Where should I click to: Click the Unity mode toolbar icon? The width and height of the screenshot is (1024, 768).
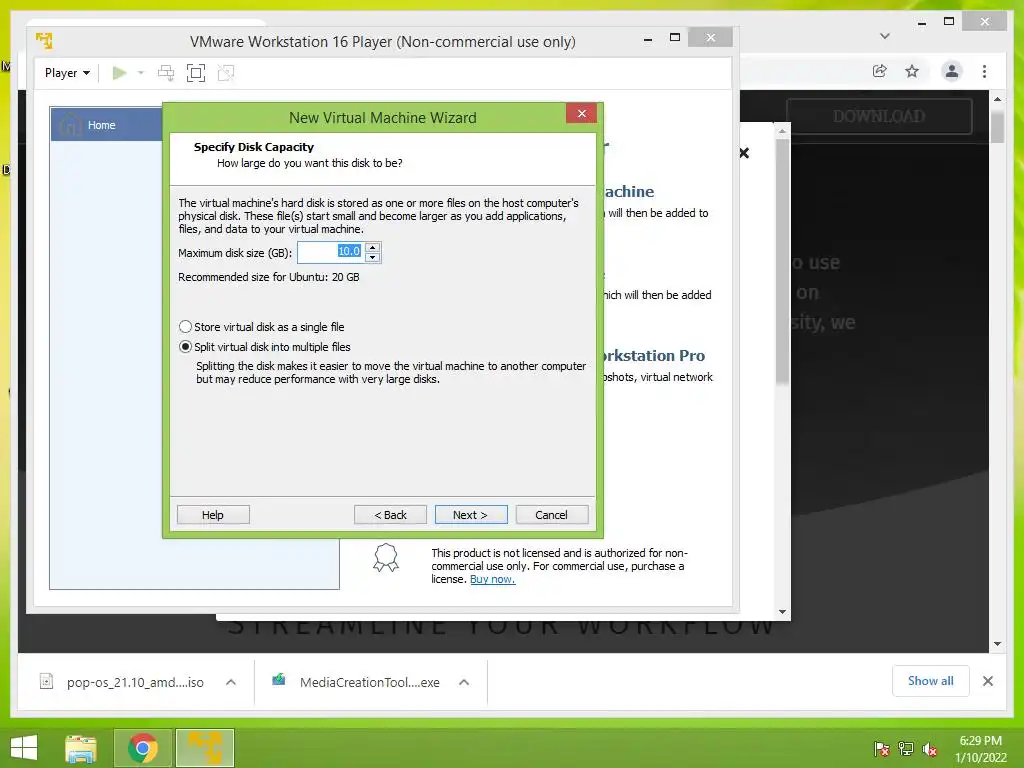click(226, 72)
